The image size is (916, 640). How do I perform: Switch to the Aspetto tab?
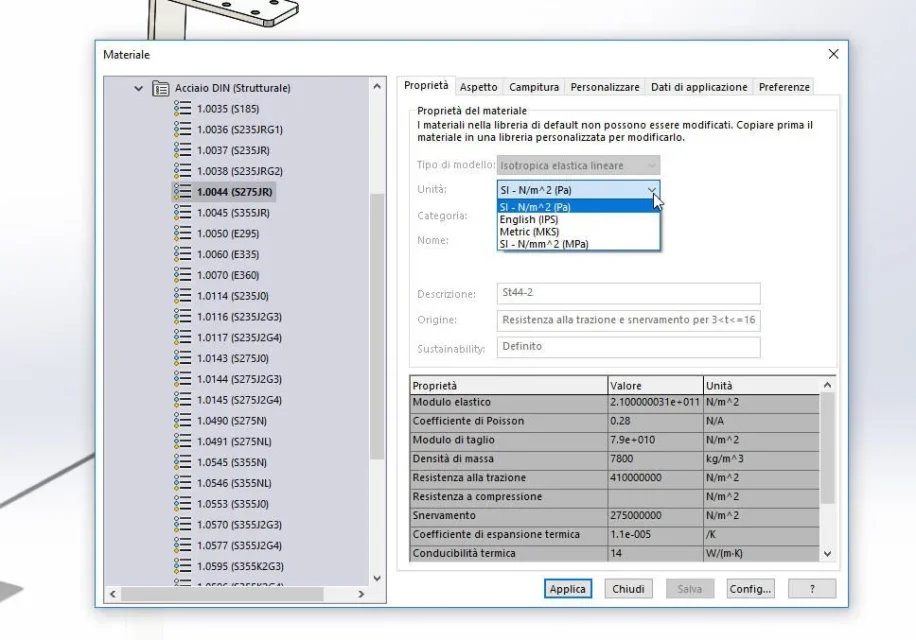coord(478,87)
